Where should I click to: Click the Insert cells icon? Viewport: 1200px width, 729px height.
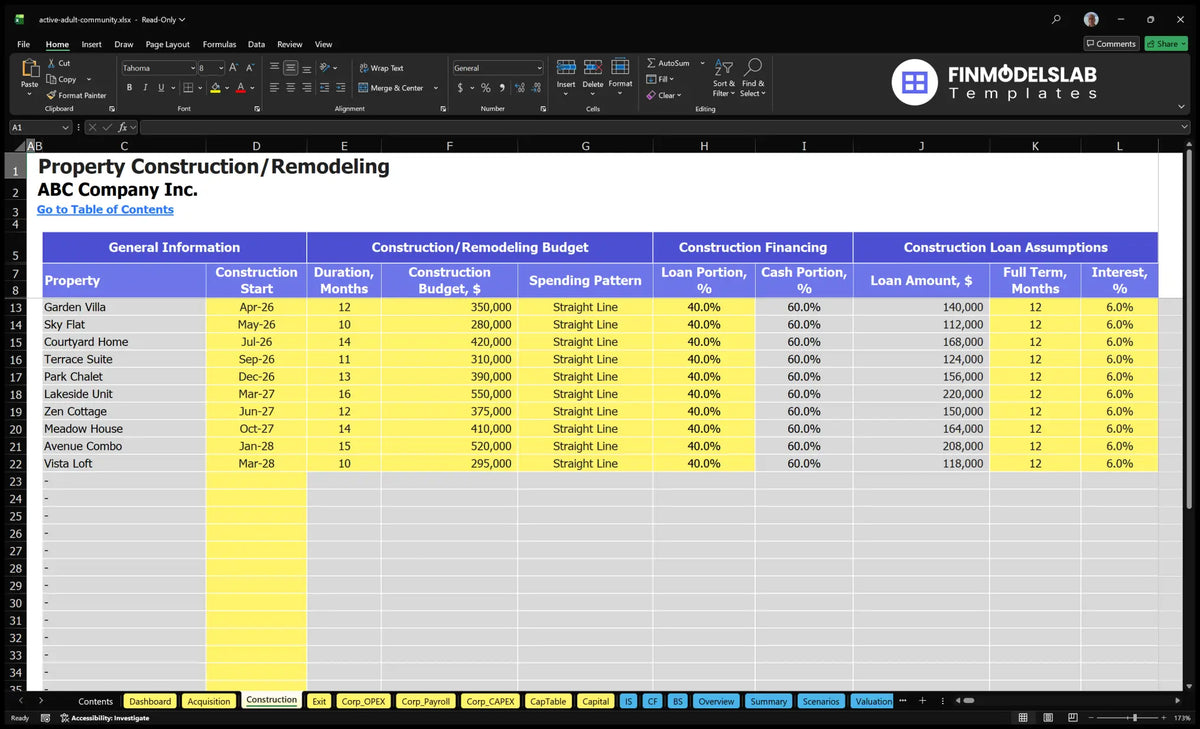pos(566,67)
